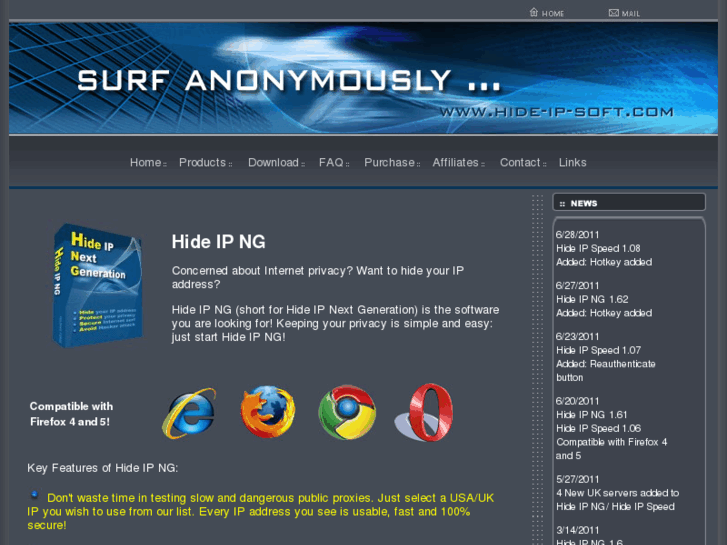This screenshot has height=545, width=727.
Task: Click Added: Reauthenticate button news text
Action: 606,371
